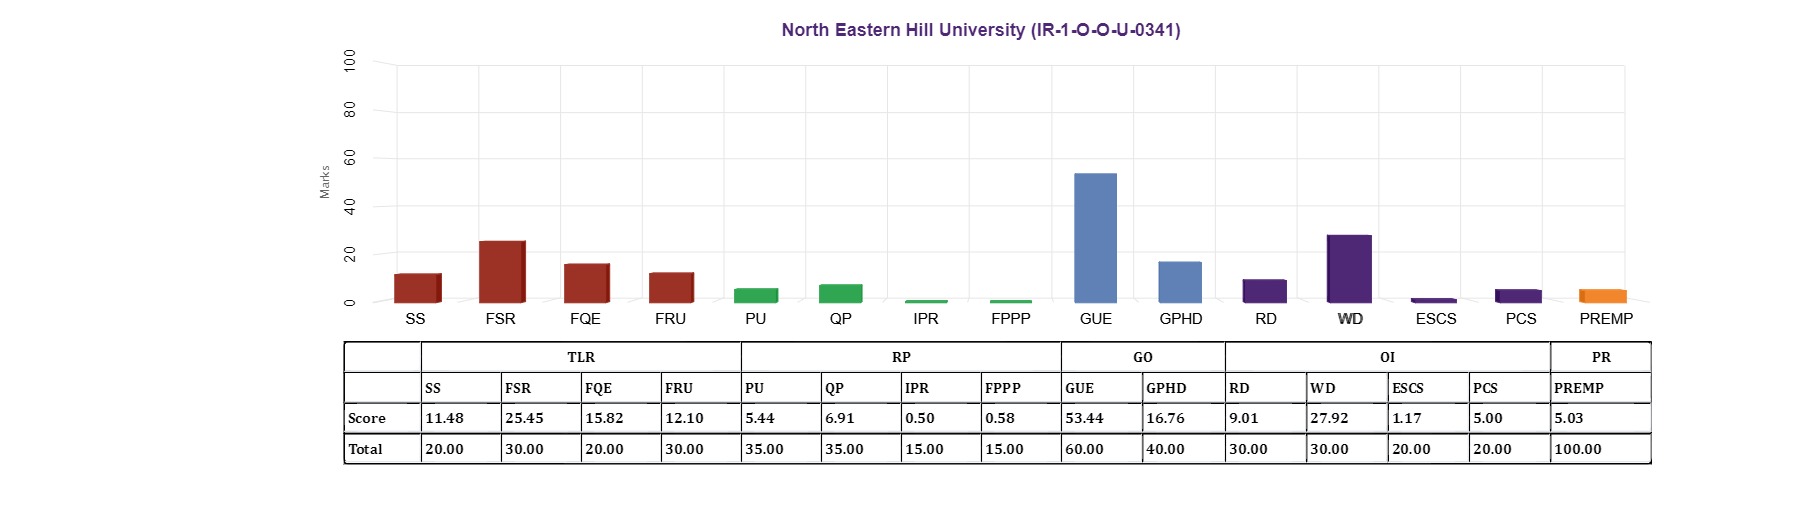The image size is (1813, 511).
Task: Click total cell 100.00
Action: pyautogui.click(x=1601, y=449)
